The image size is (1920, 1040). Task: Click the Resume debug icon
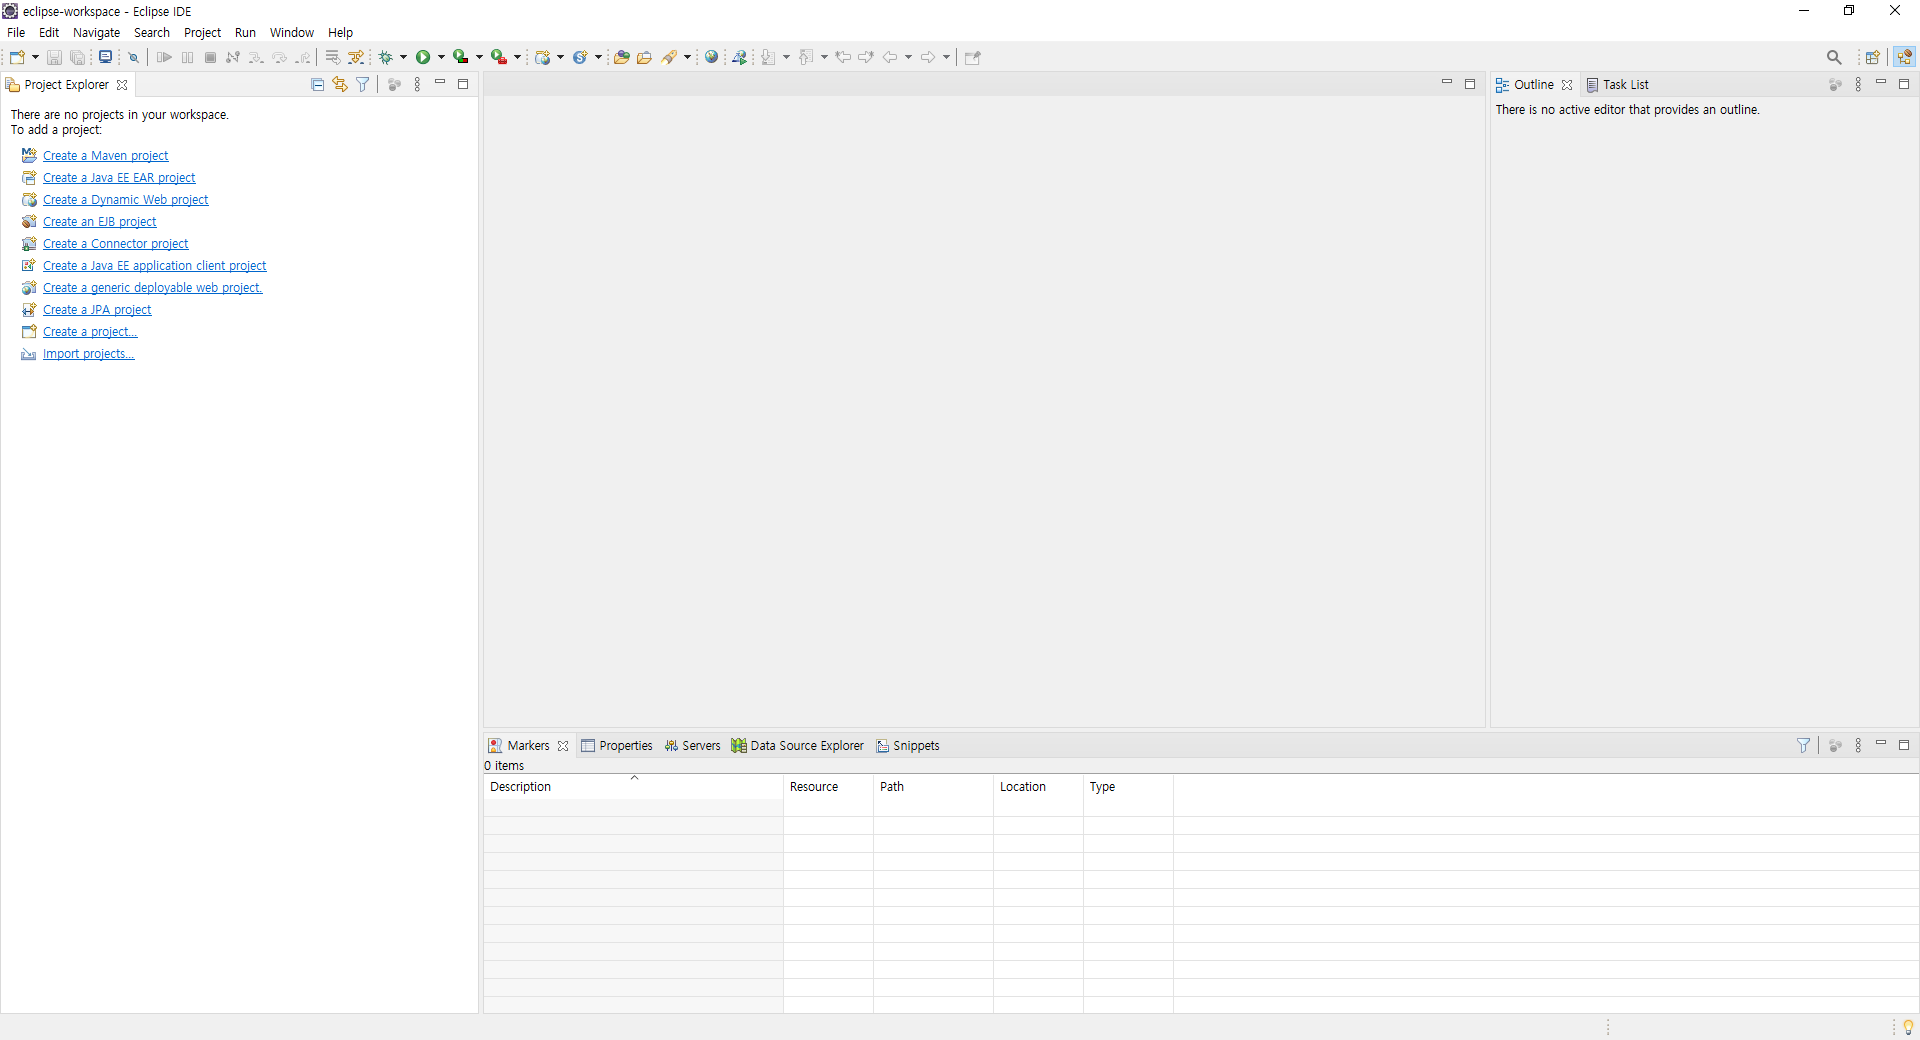click(x=164, y=57)
